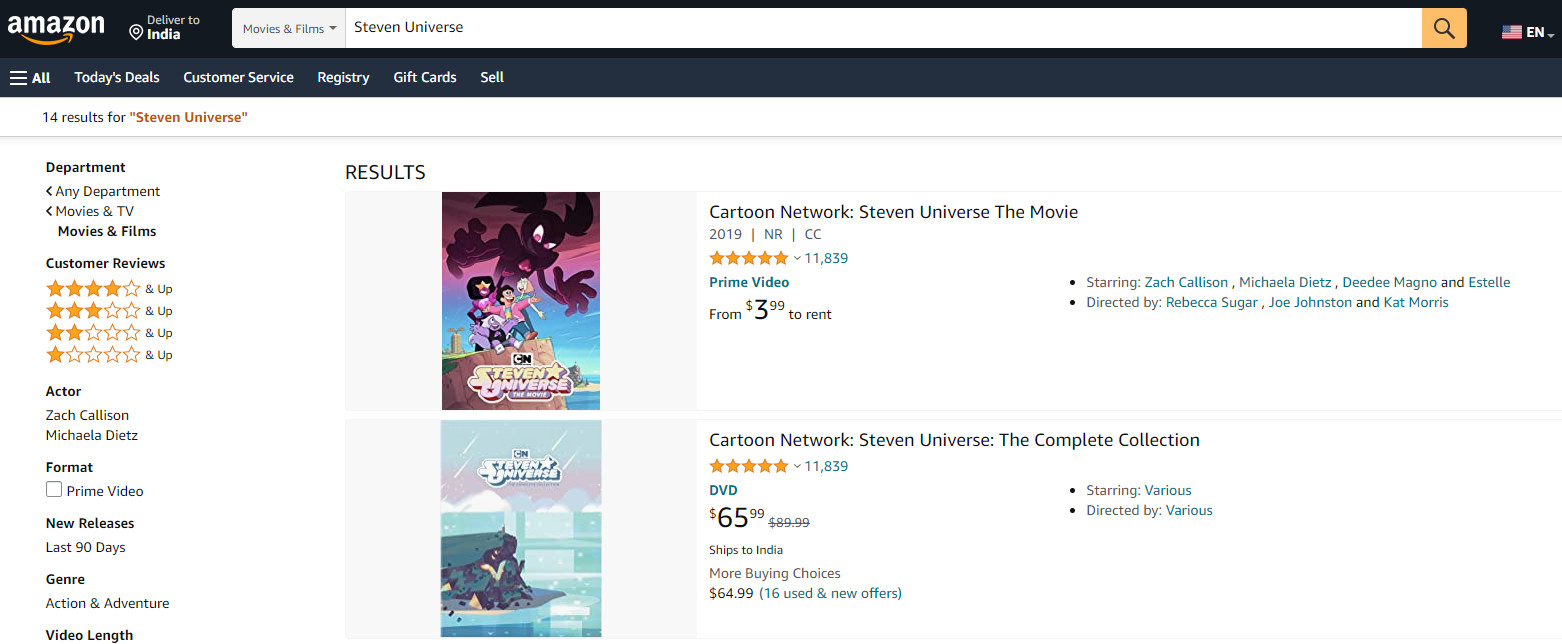
Task: Enable the Prime Video format checkbox
Action: (x=54, y=490)
